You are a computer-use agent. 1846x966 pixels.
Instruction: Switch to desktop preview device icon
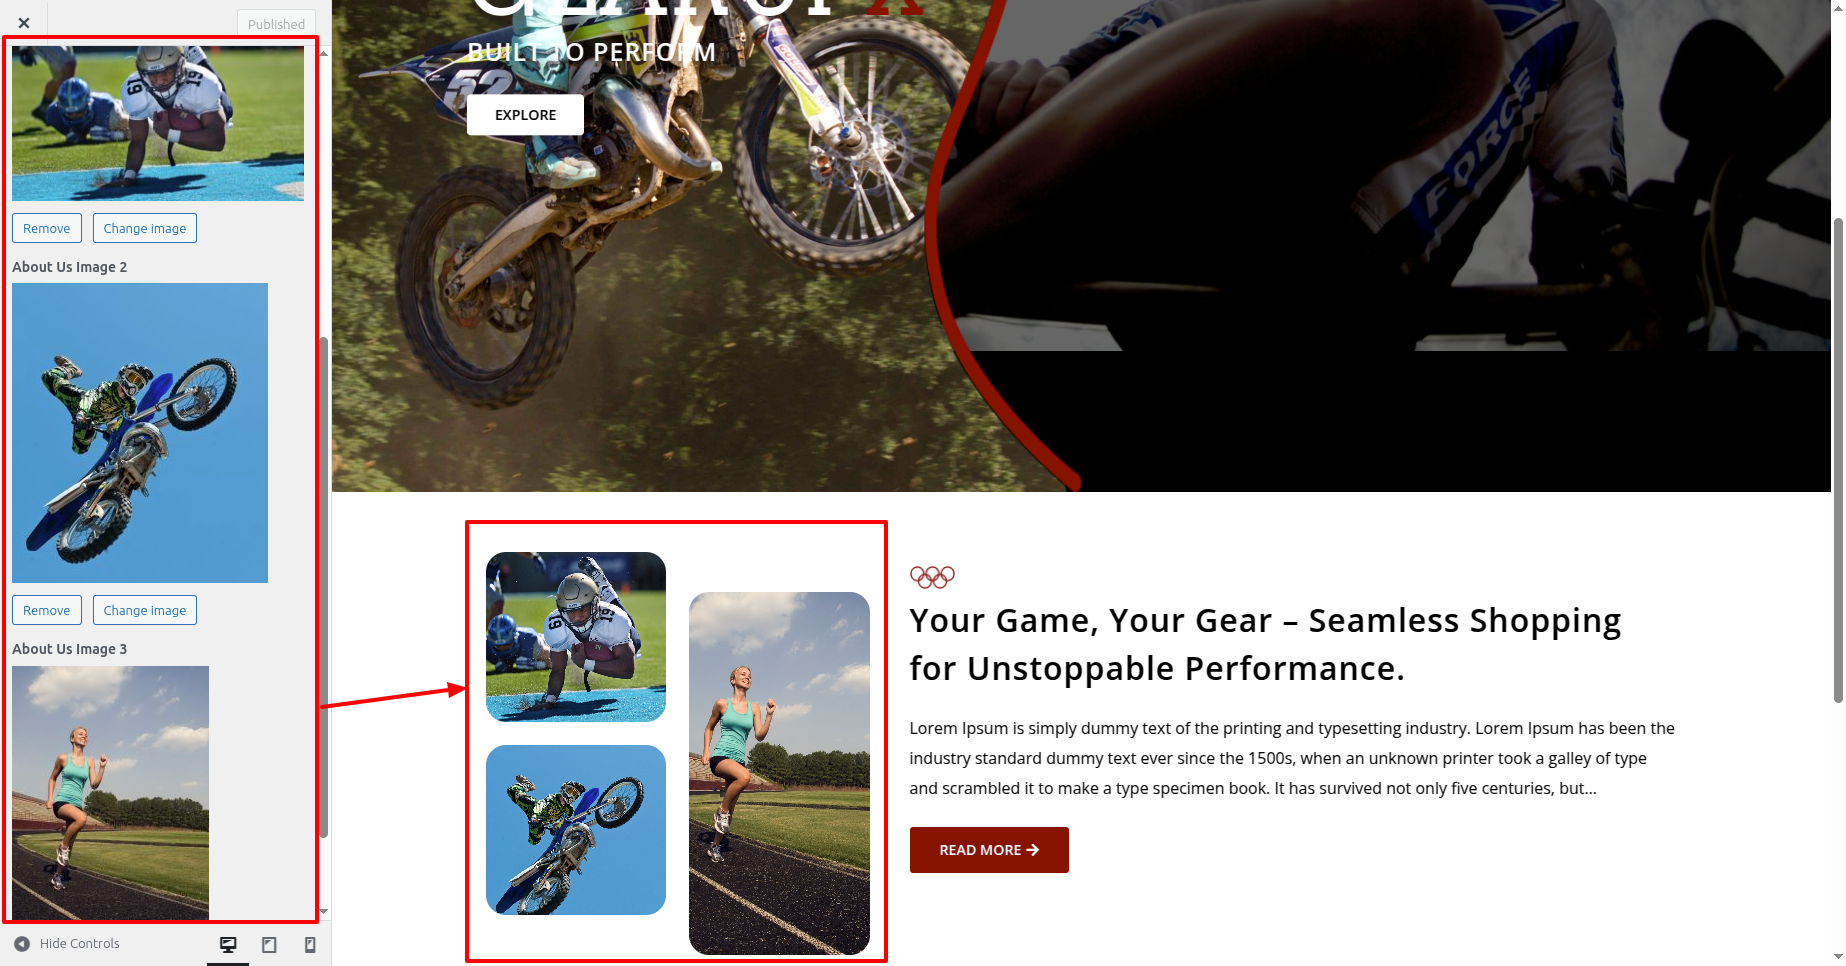228,944
